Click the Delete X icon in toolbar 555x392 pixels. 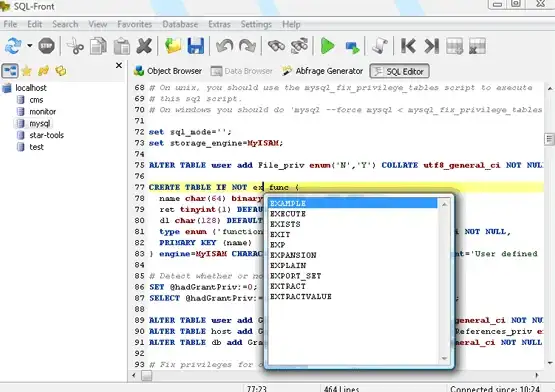(144, 46)
